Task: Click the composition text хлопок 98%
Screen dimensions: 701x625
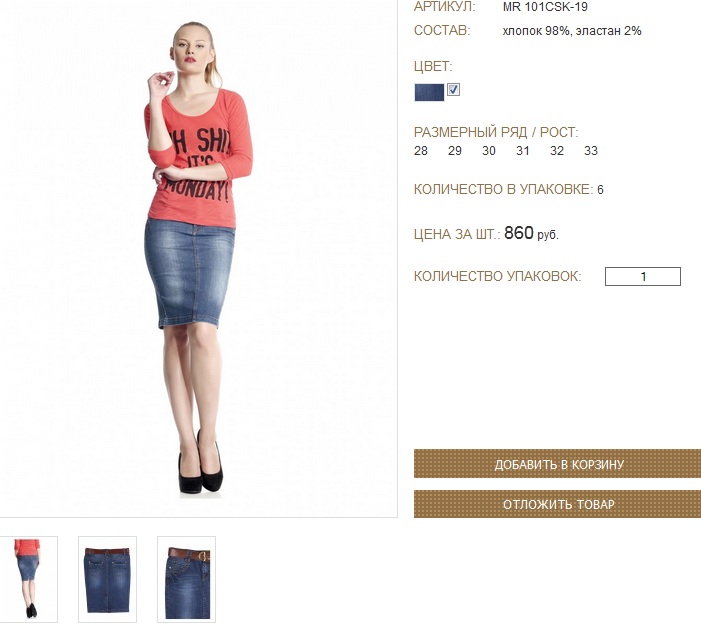Action: point(536,31)
